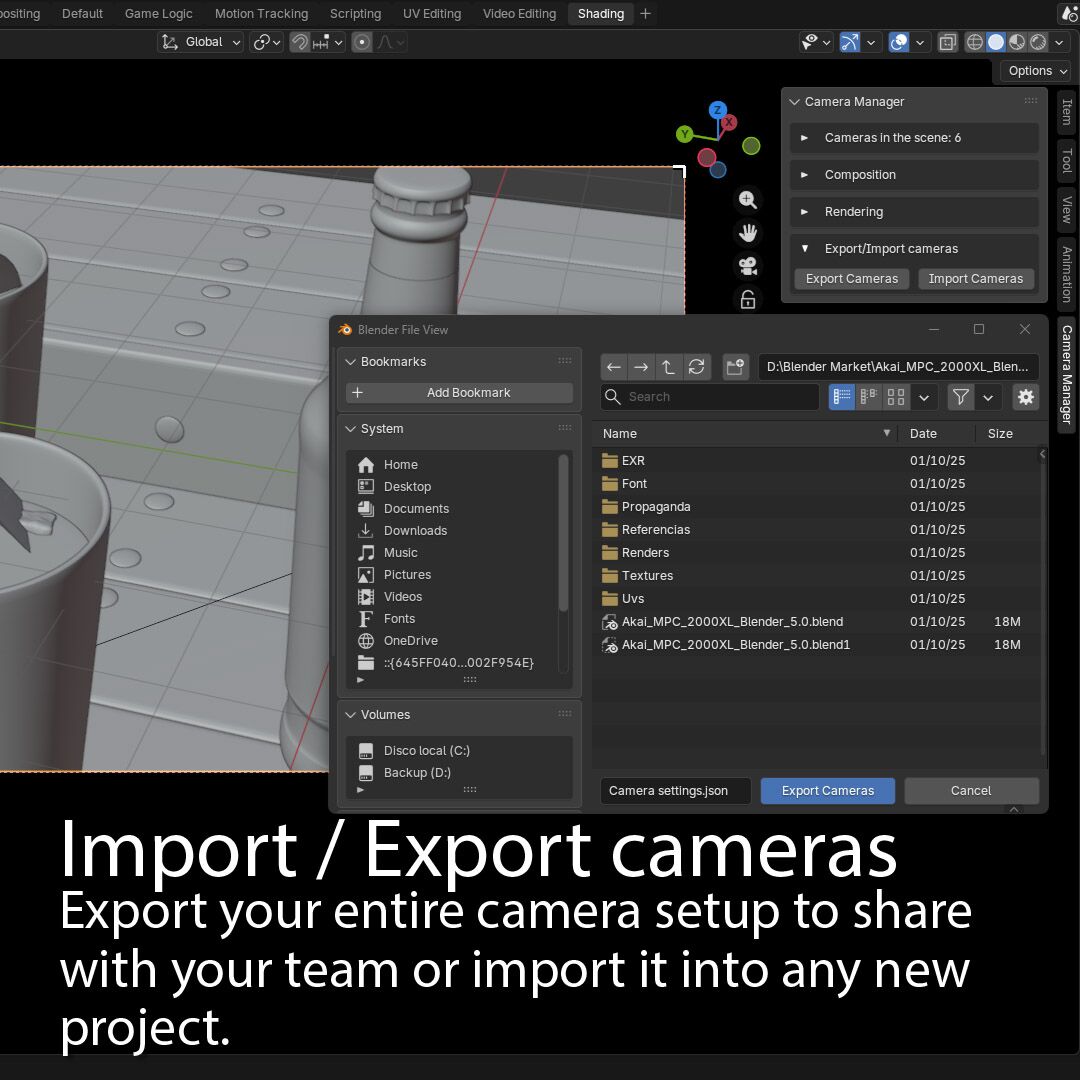Viewport: 1080px width, 1080px height.
Task: Toggle camera view icon in viewport
Action: coord(747,266)
